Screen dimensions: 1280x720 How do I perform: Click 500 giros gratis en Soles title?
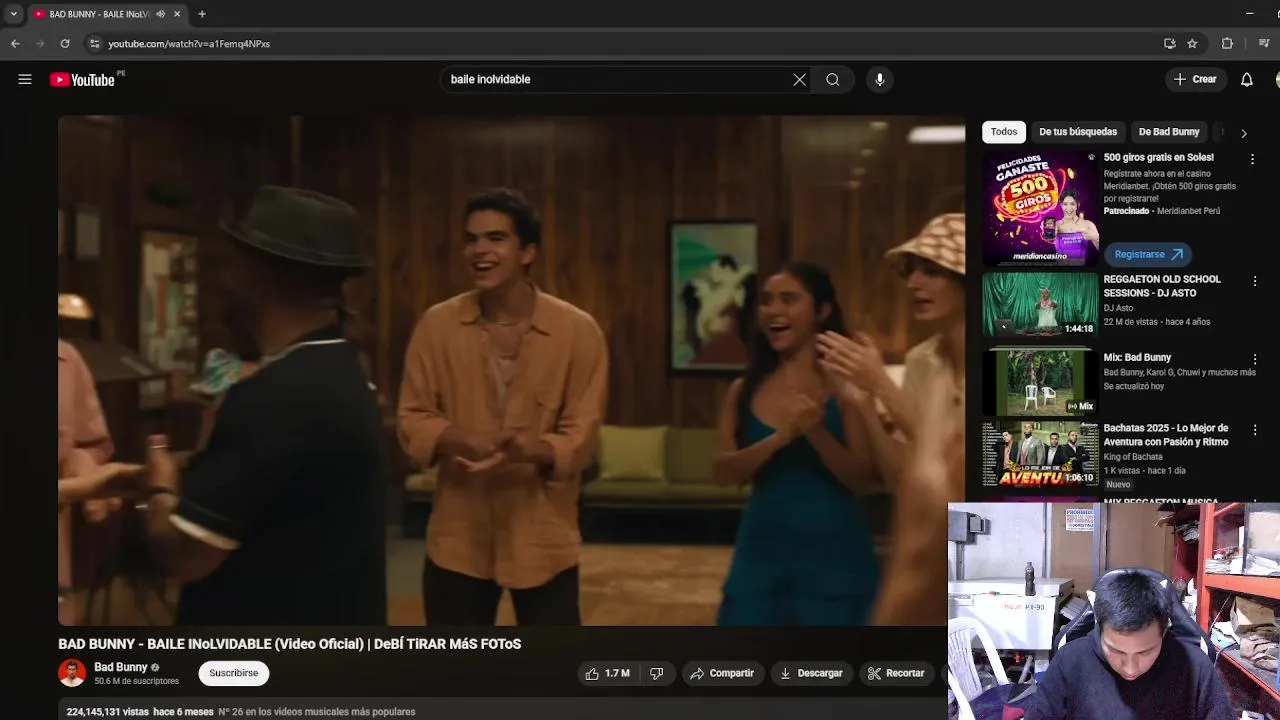point(1158,157)
